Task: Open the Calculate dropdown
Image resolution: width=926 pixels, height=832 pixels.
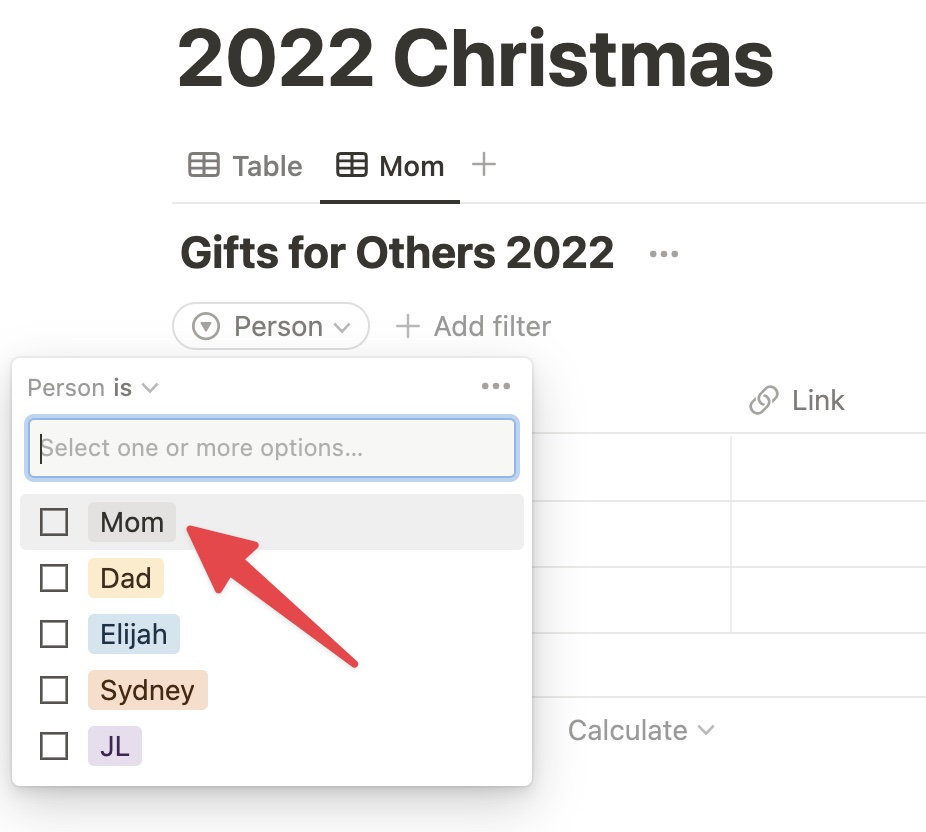Action: [x=641, y=730]
